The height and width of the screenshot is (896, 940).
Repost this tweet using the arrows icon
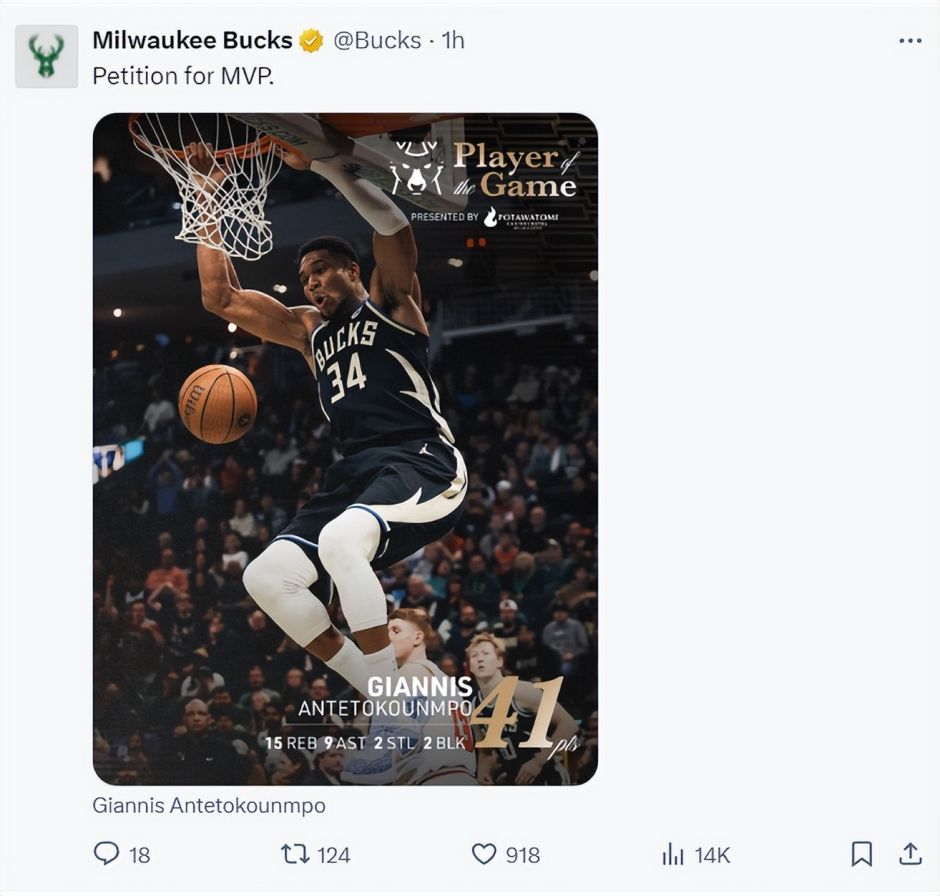coord(294,854)
